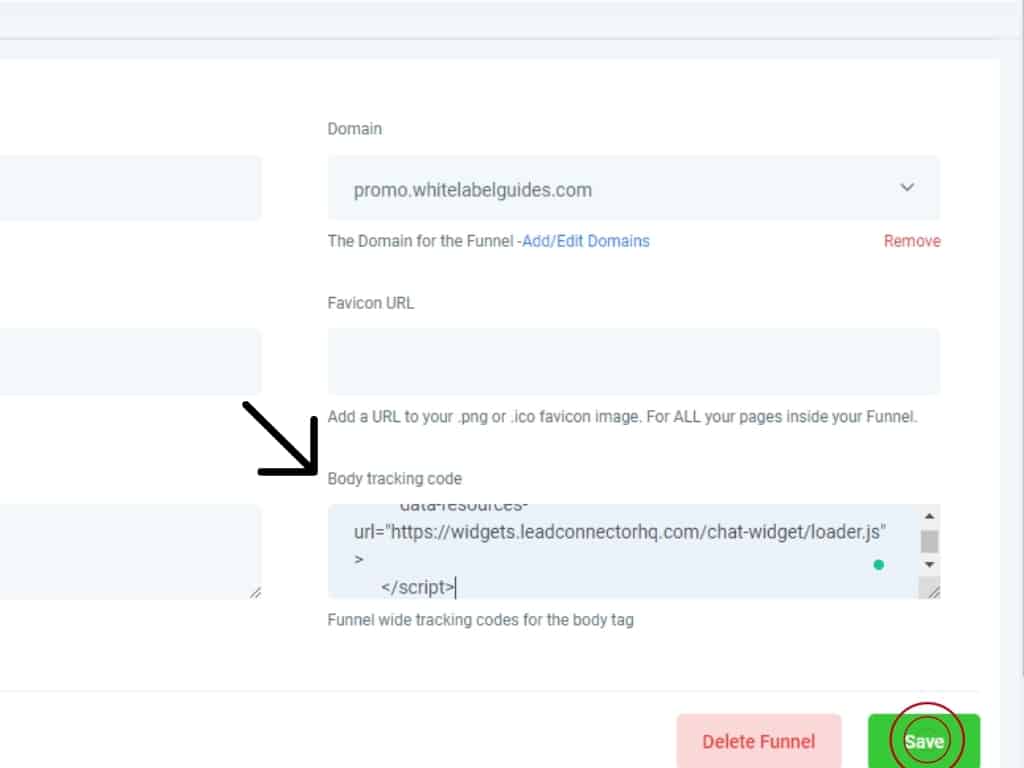The width and height of the screenshot is (1024, 768).
Task: Focus the middle-left partially visible input field
Action: (x=130, y=361)
